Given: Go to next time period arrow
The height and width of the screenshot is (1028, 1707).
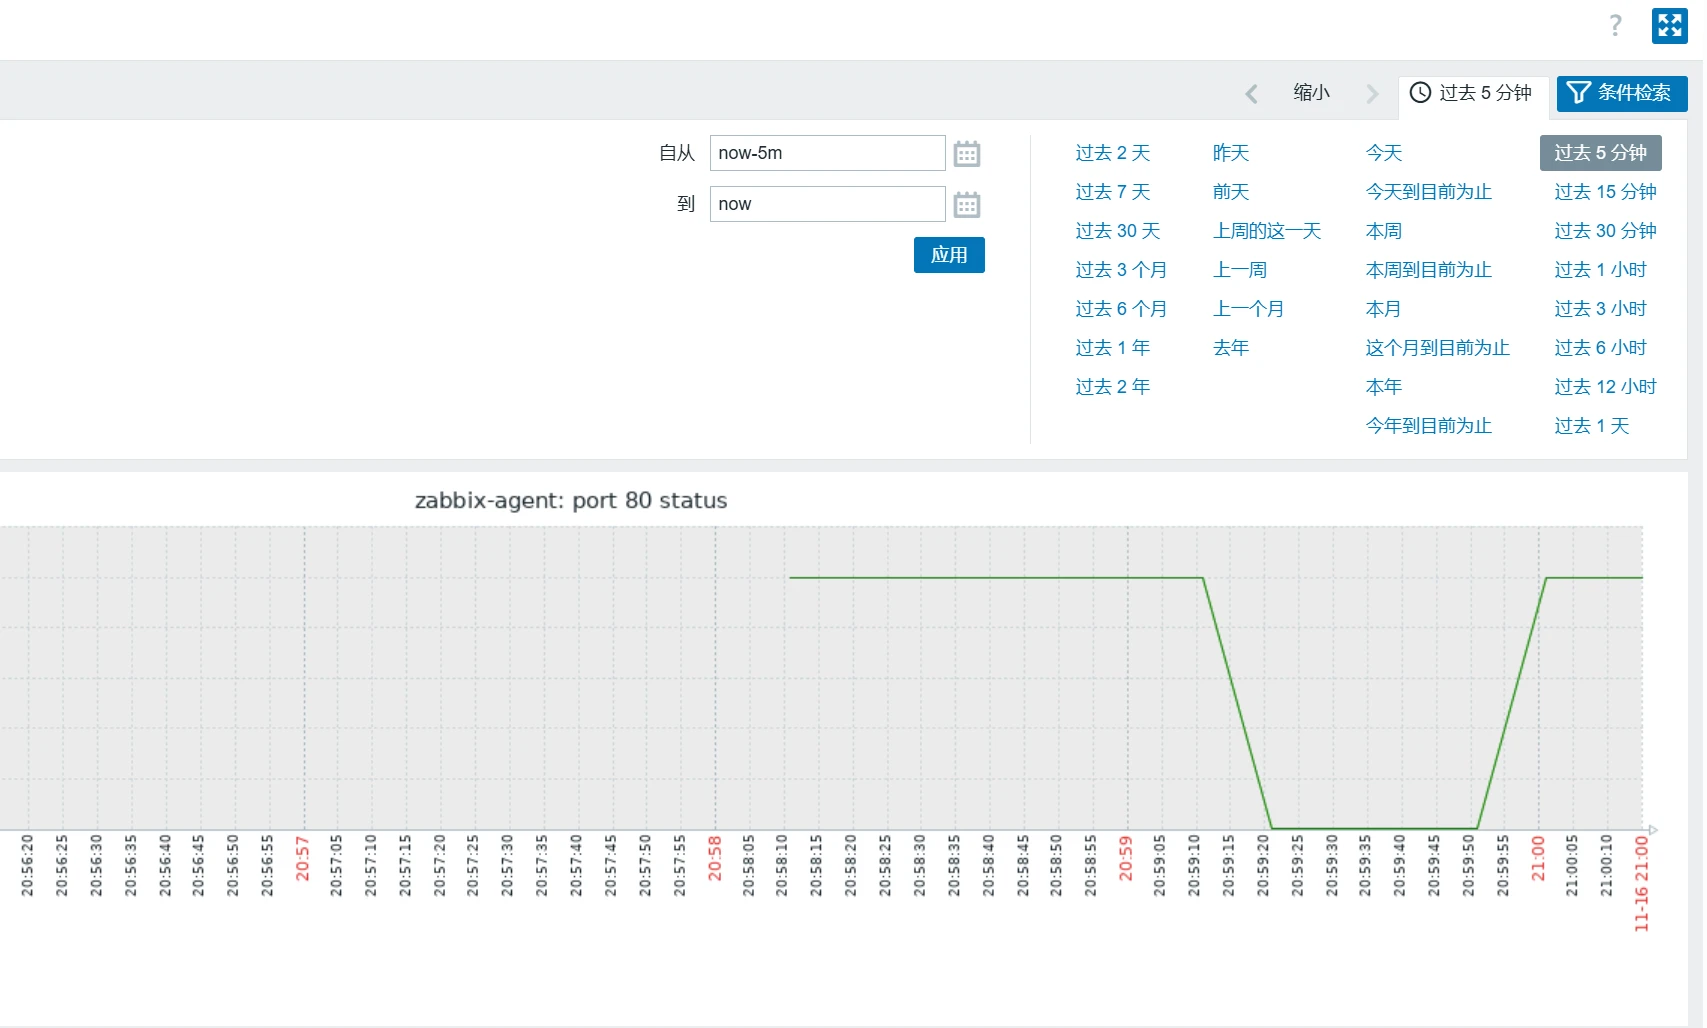Looking at the screenshot, I should [1372, 94].
